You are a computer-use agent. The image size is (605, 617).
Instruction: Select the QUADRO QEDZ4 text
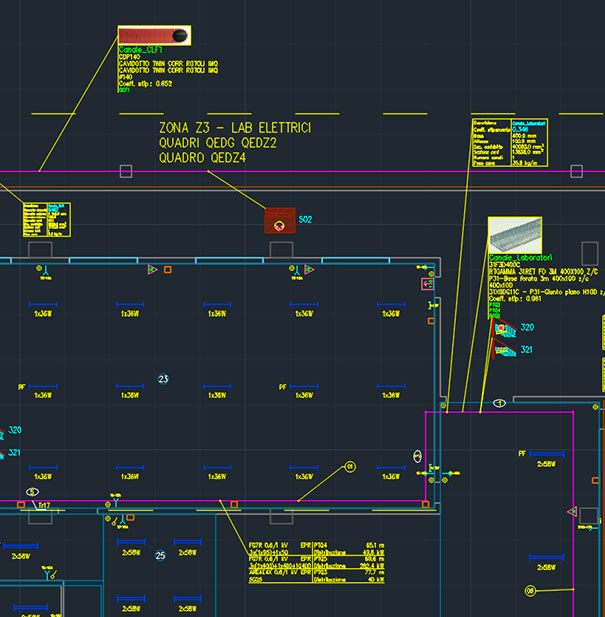pyautogui.click(x=202, y=158)
